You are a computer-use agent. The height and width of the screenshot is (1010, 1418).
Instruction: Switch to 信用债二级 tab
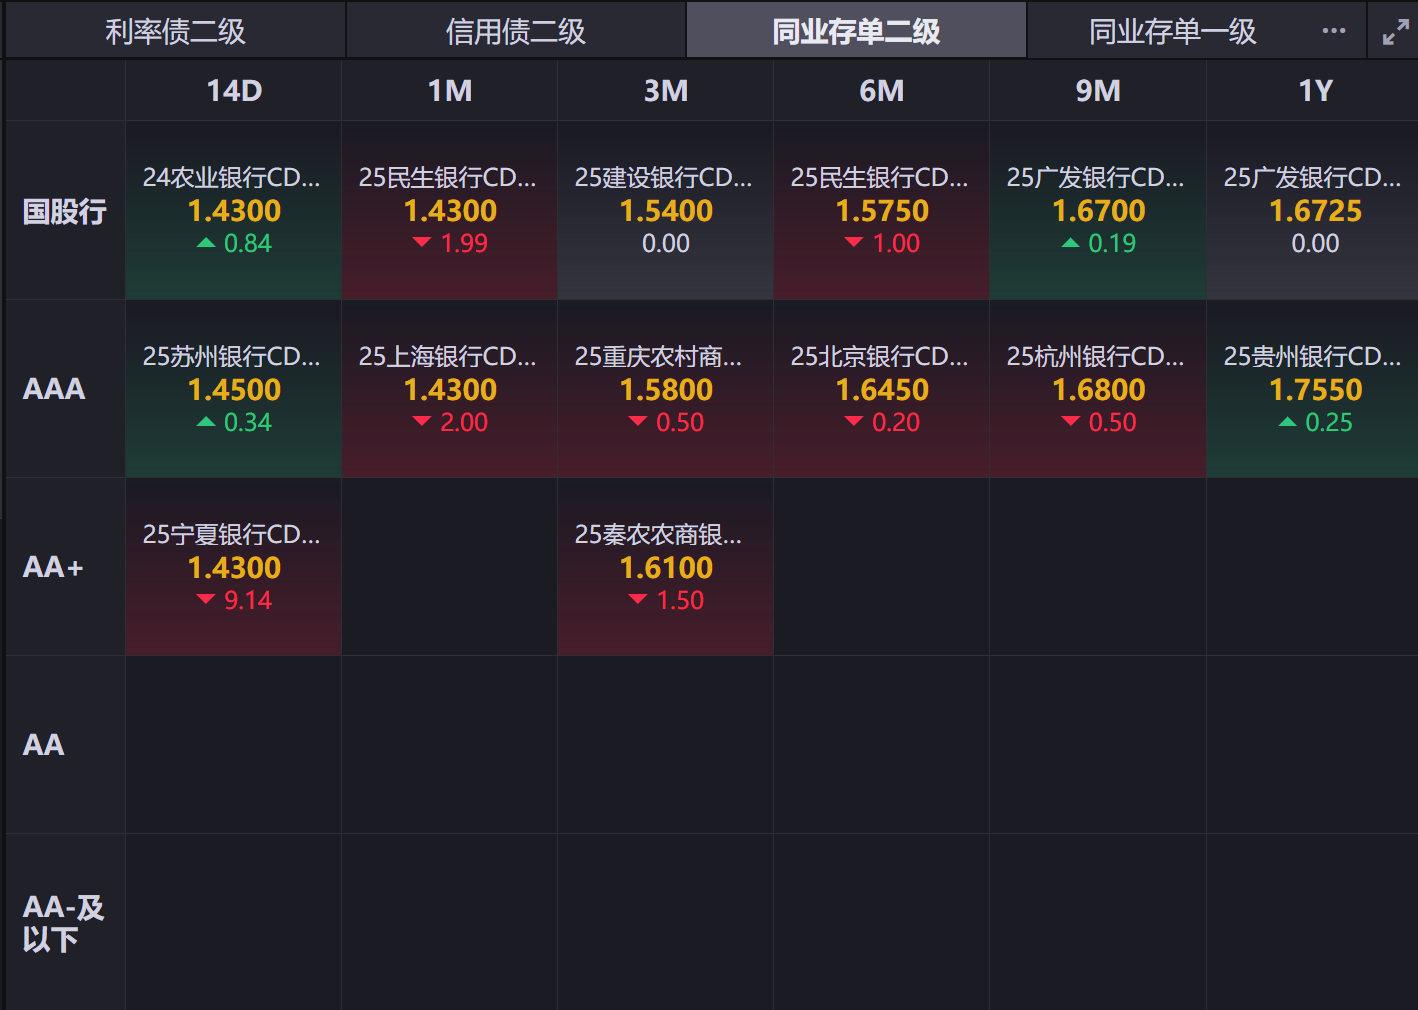516,31
